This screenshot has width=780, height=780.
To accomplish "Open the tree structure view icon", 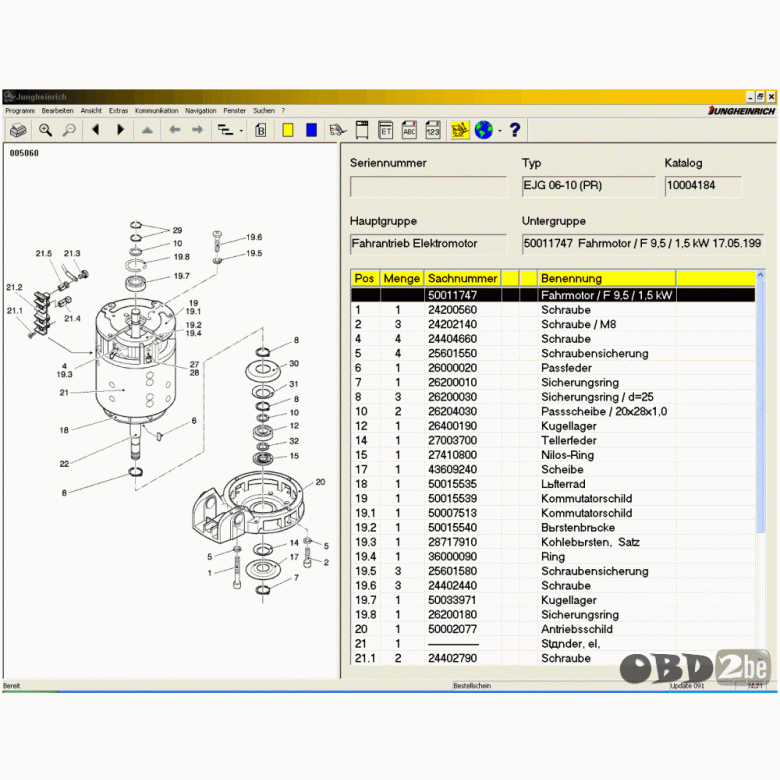I will (225, 130).
